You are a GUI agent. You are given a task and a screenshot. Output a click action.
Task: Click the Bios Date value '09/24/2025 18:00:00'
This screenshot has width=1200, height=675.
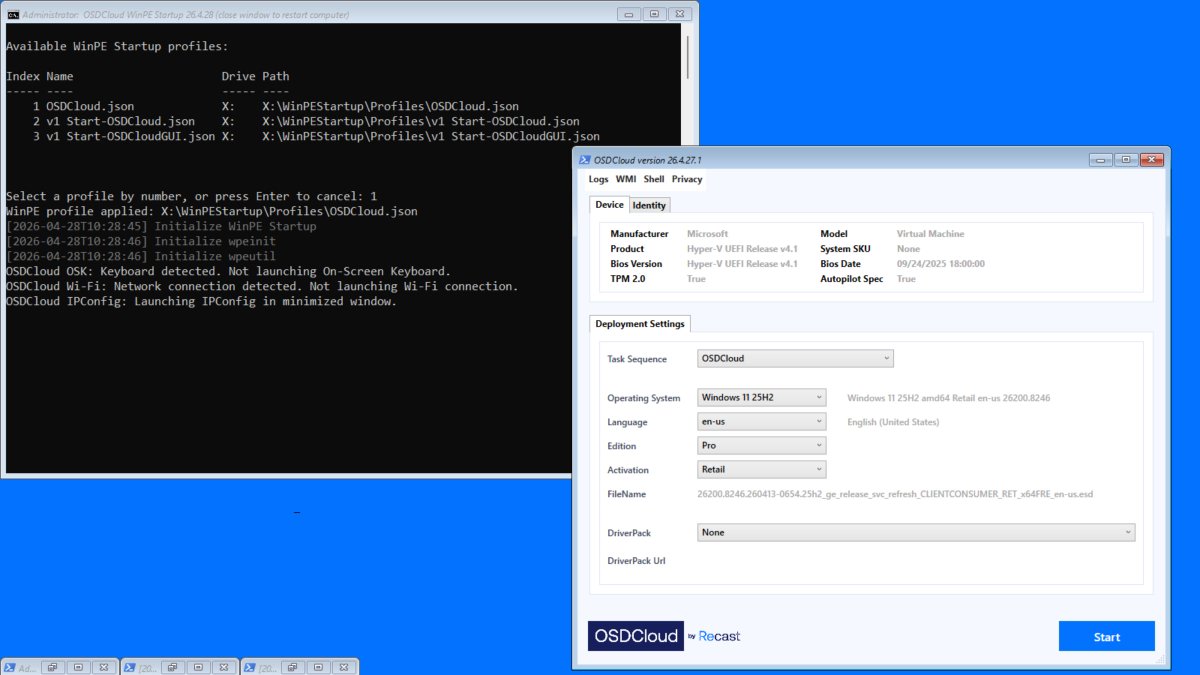pyautogui.click(x=940, y=264)
